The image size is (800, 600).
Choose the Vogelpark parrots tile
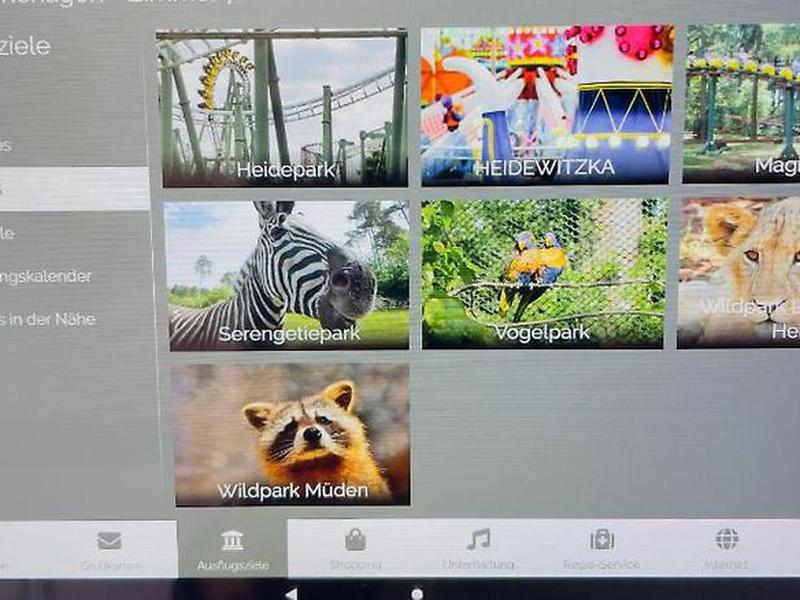[x=543, y=273]
